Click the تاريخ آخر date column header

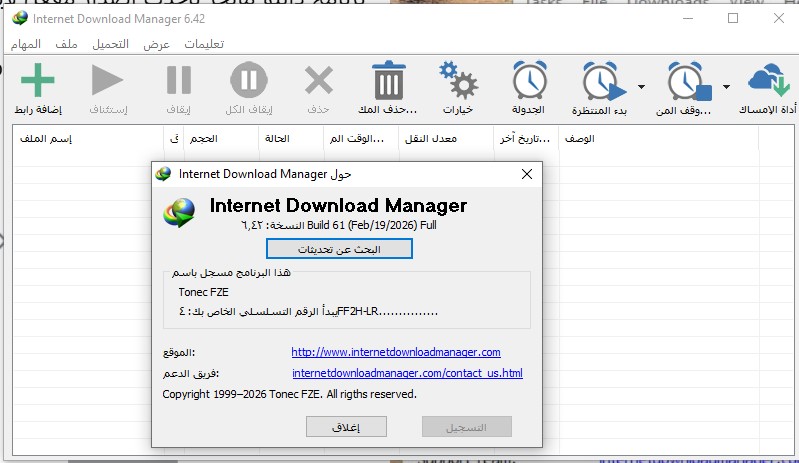point(526,139)
